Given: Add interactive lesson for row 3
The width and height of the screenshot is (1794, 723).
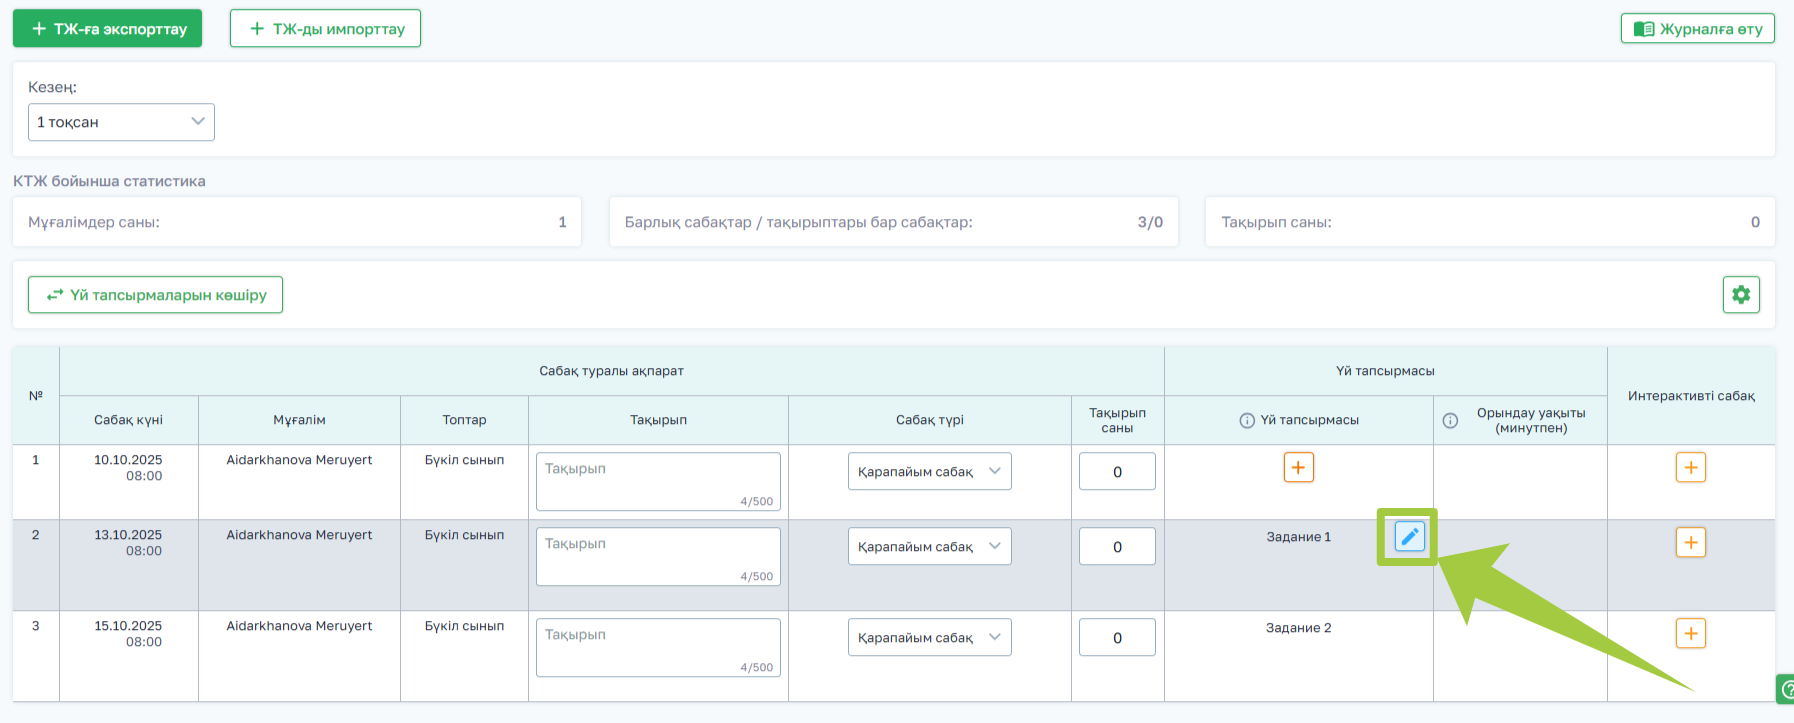Looking at the screenshot, I should 1690,634.
